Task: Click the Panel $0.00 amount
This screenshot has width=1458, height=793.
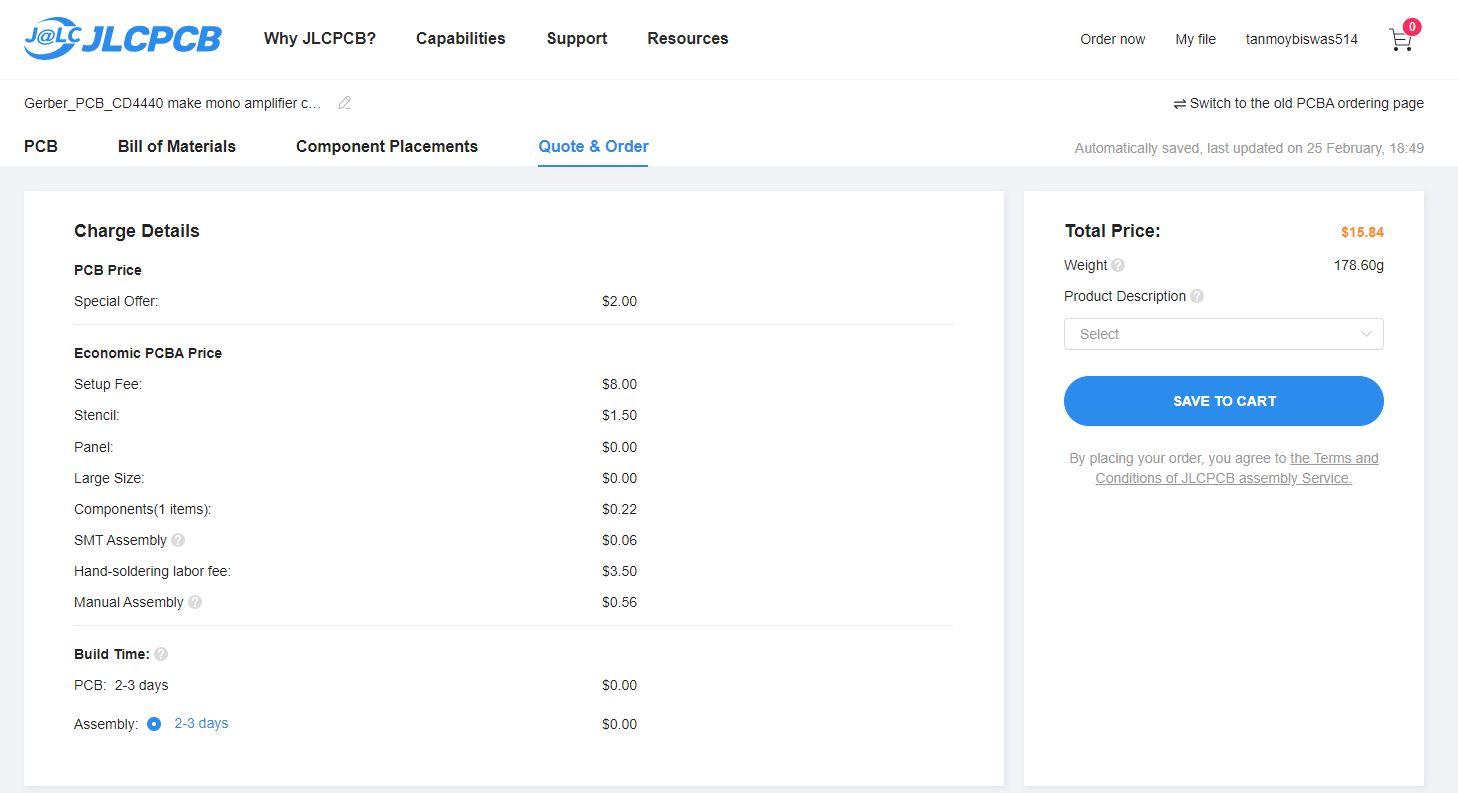Action: [x=619, y=447]
